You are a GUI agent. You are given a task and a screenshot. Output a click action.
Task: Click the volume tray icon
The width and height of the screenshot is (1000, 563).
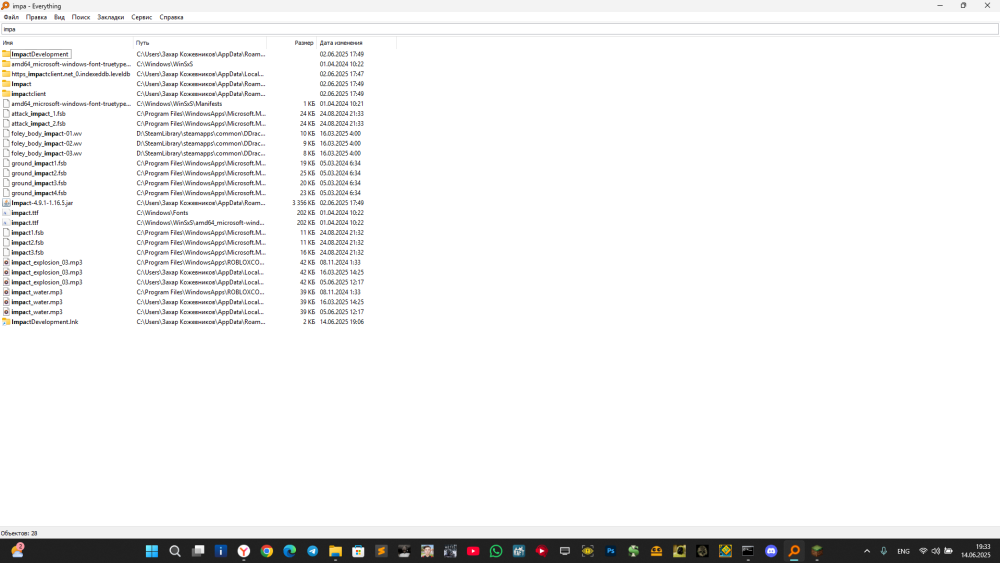click(936, 551)
